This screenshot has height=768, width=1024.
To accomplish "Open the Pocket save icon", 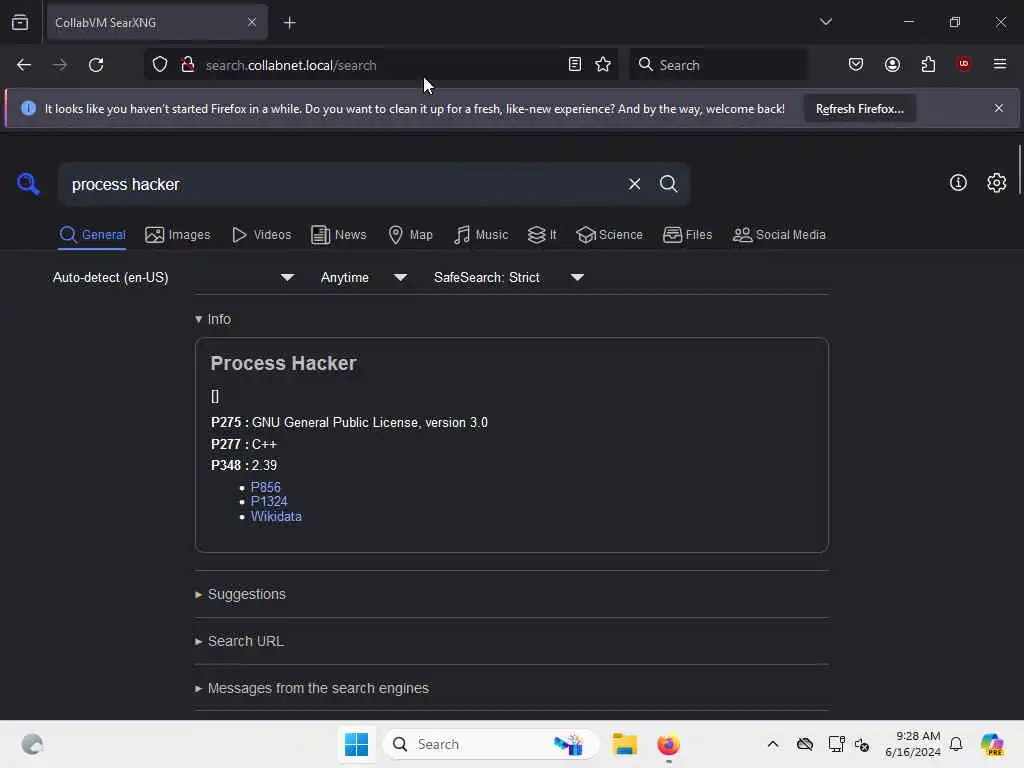I will coord(856,65).
